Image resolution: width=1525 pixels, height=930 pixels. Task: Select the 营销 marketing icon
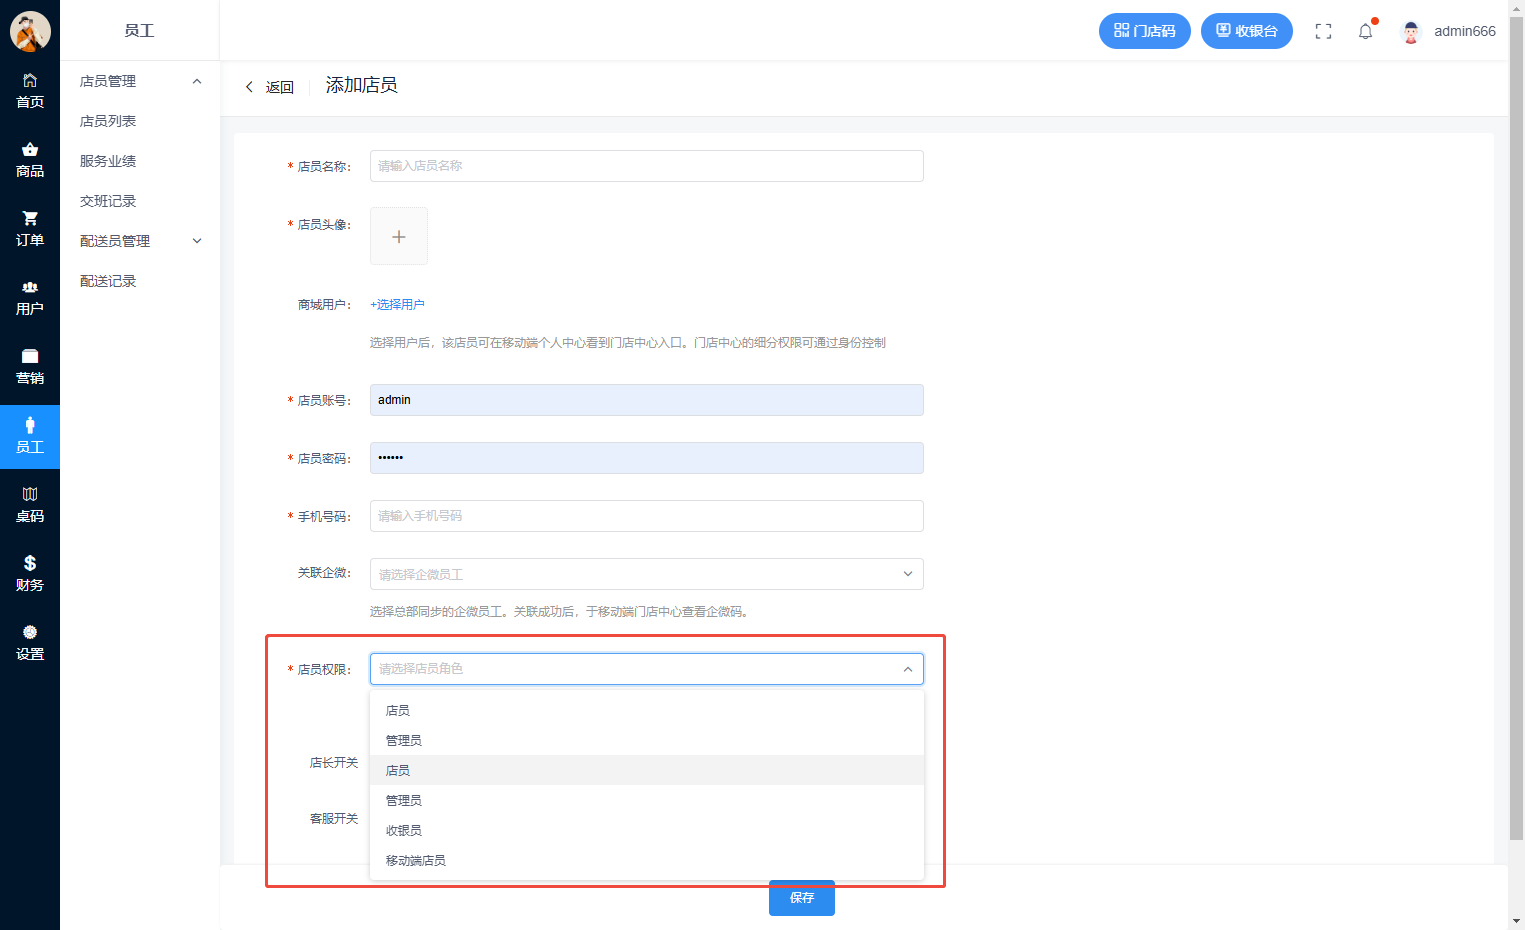(x=30, y=357)
